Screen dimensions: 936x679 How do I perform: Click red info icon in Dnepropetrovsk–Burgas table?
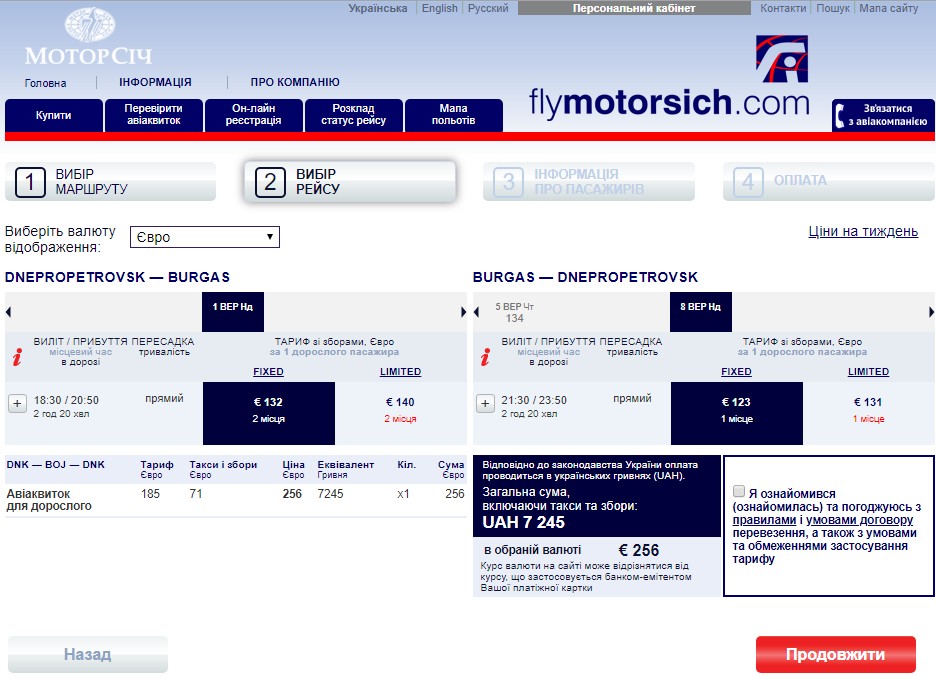tap(17, 357)
